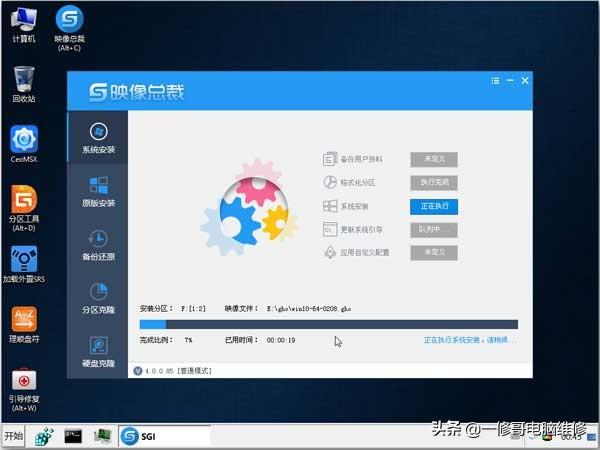Image resolution: width=600 pixels, height=450 pixels.
Task: Click the 完成比例 7% value
Action: coord(188,340)
